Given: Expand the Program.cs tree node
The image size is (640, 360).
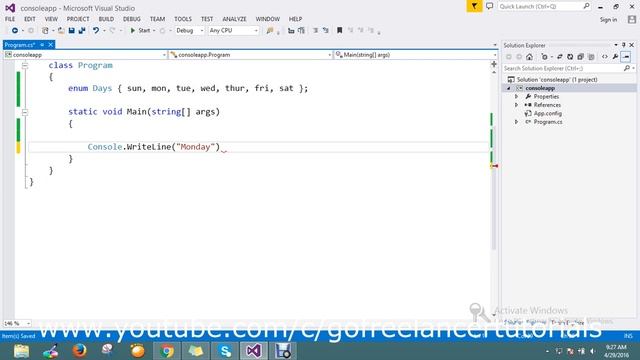Looking at the screenshot, I should pos(516,122).
